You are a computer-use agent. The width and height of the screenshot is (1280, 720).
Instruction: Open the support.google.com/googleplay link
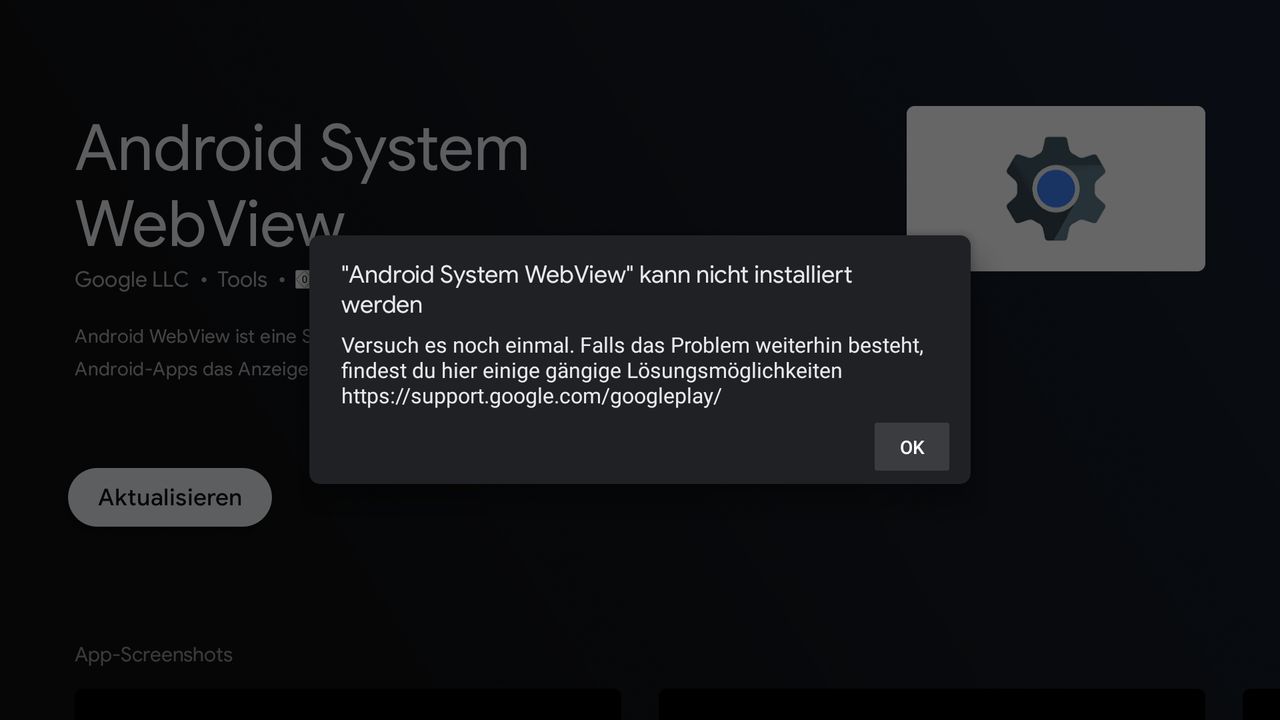point(531,396)
